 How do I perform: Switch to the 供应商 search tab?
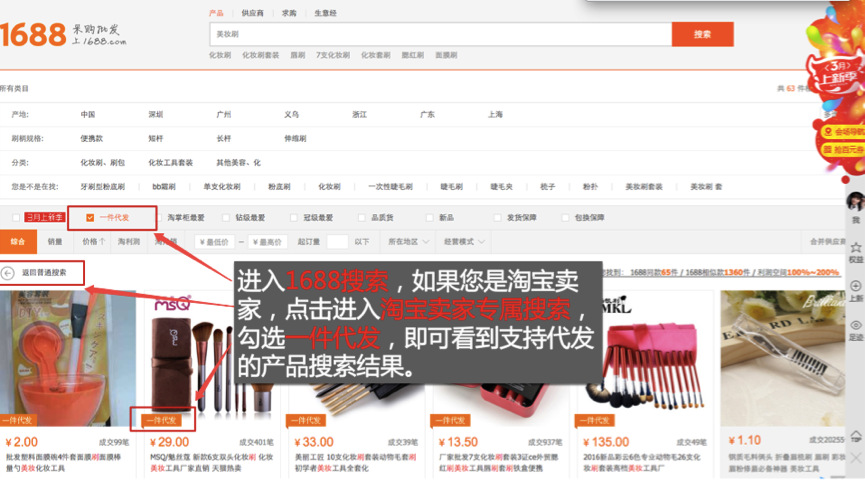(251, 13)
